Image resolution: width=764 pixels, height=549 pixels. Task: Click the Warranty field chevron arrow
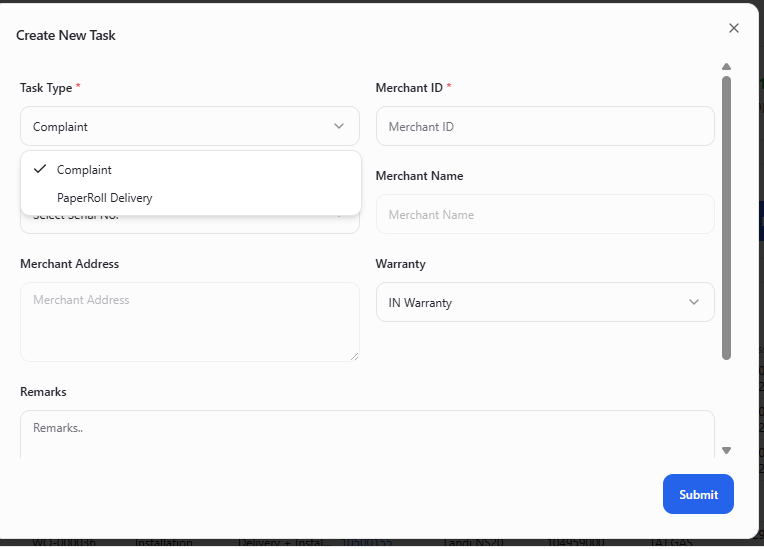(694, 302)
